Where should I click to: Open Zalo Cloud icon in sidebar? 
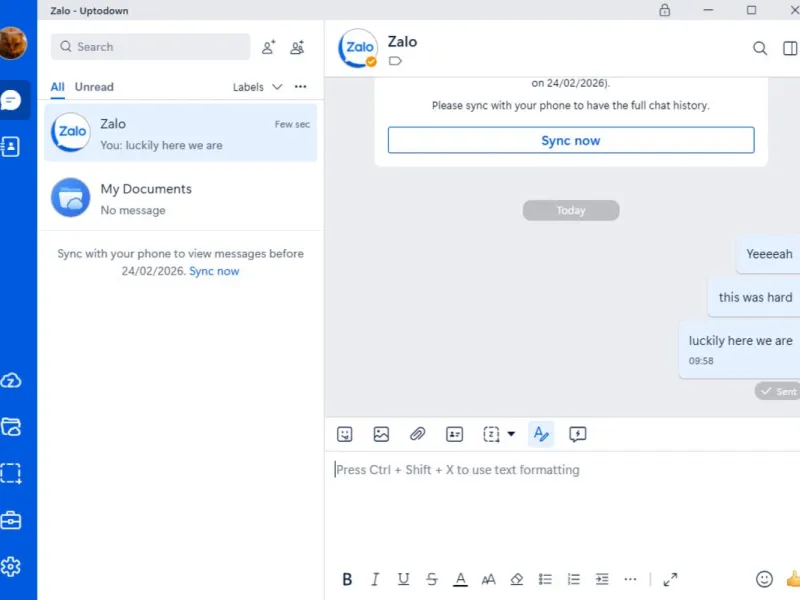[x=11, y=381]
